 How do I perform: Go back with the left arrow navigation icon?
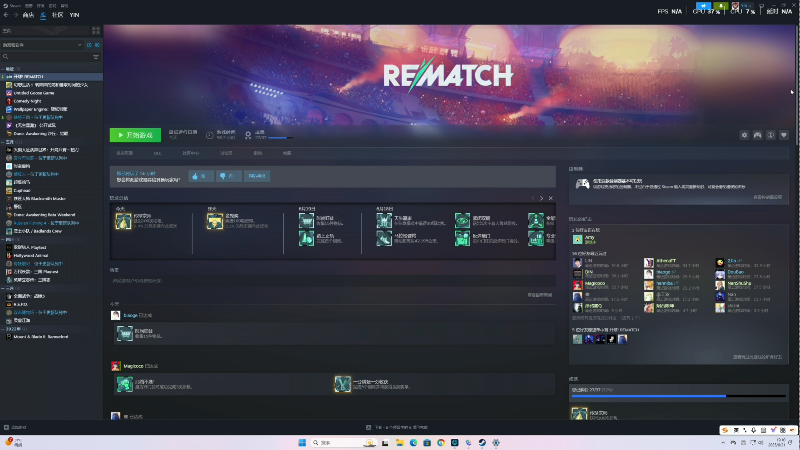6,15
